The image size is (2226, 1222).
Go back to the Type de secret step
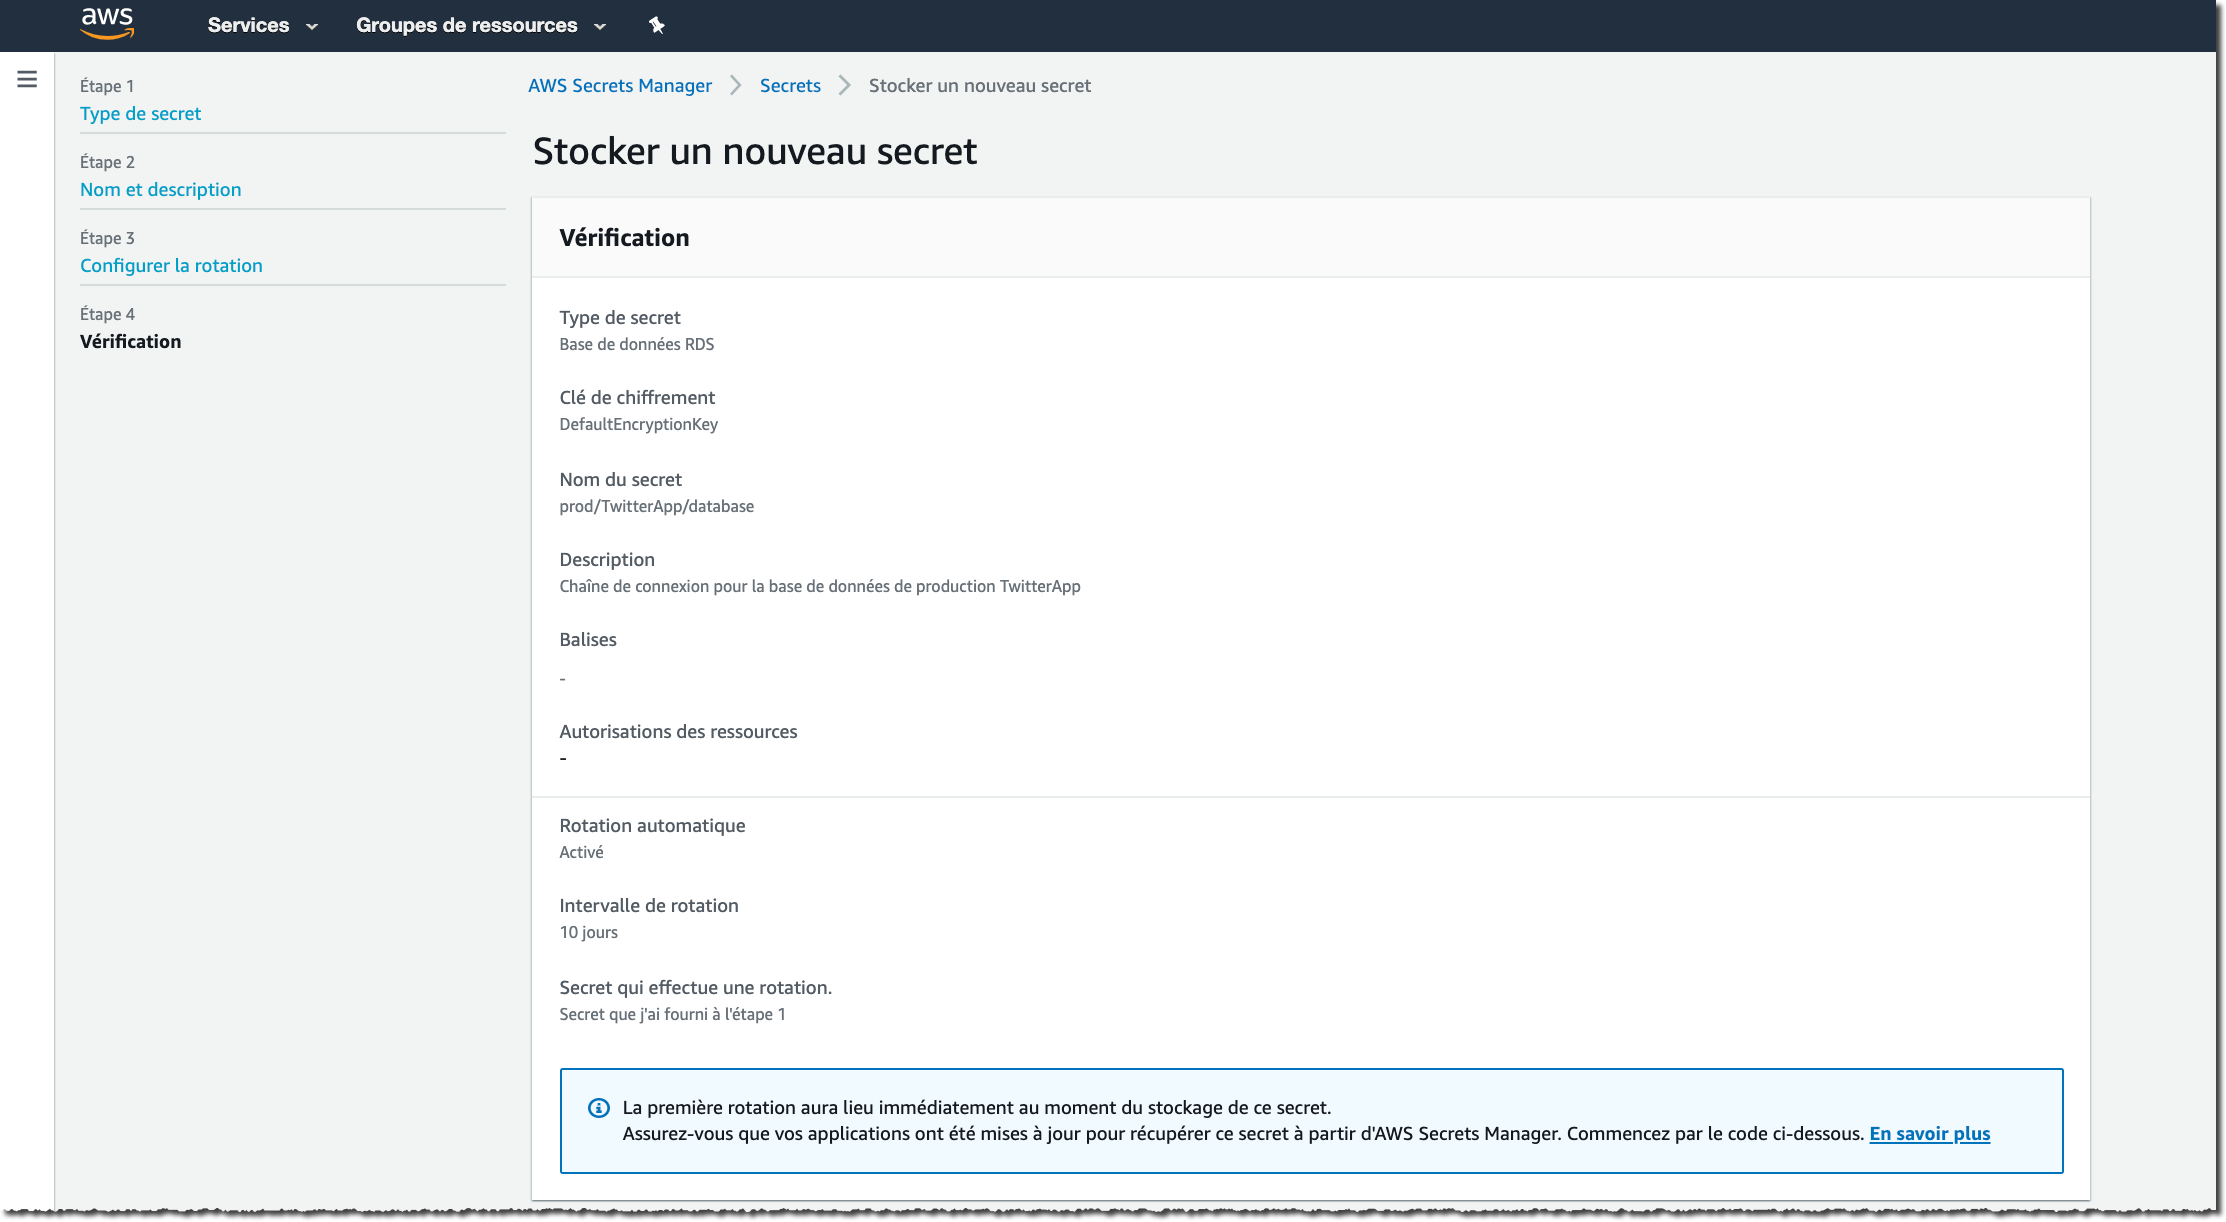140,114
